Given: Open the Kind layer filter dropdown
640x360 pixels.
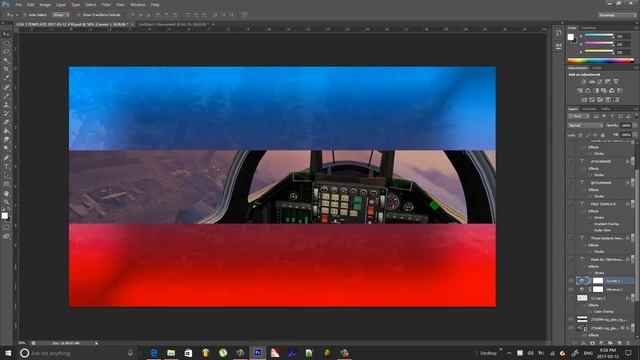Looking at the screenshot, I should [x=578, y=116].
